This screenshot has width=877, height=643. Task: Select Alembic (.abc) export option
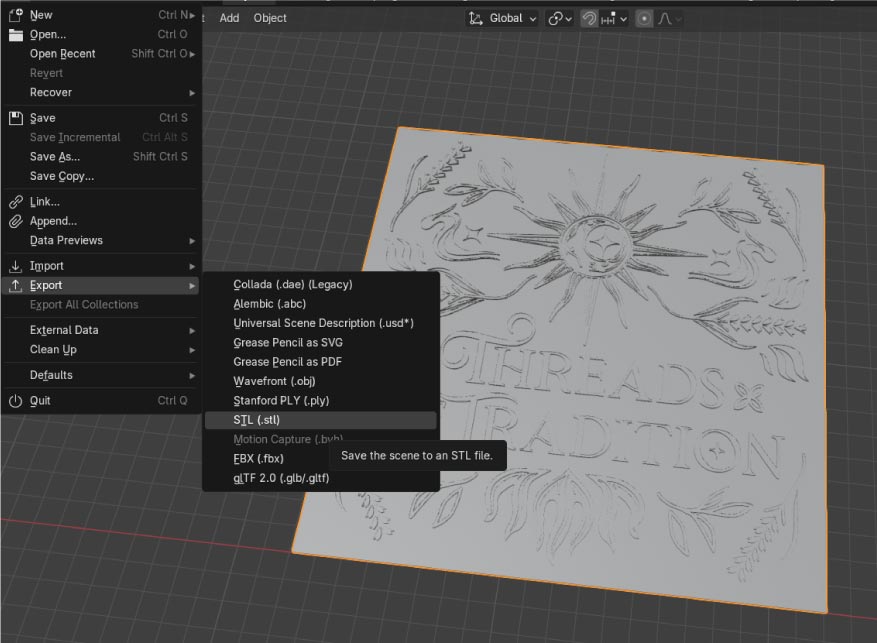pos(320,304)
